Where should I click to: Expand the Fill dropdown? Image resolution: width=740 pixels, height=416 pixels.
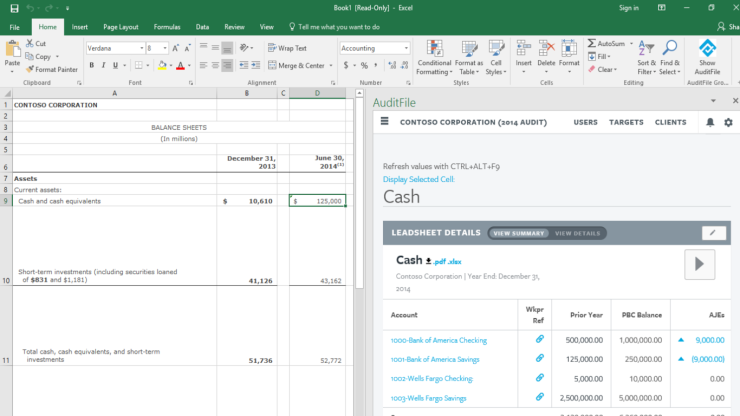click(x=609, y=57)
